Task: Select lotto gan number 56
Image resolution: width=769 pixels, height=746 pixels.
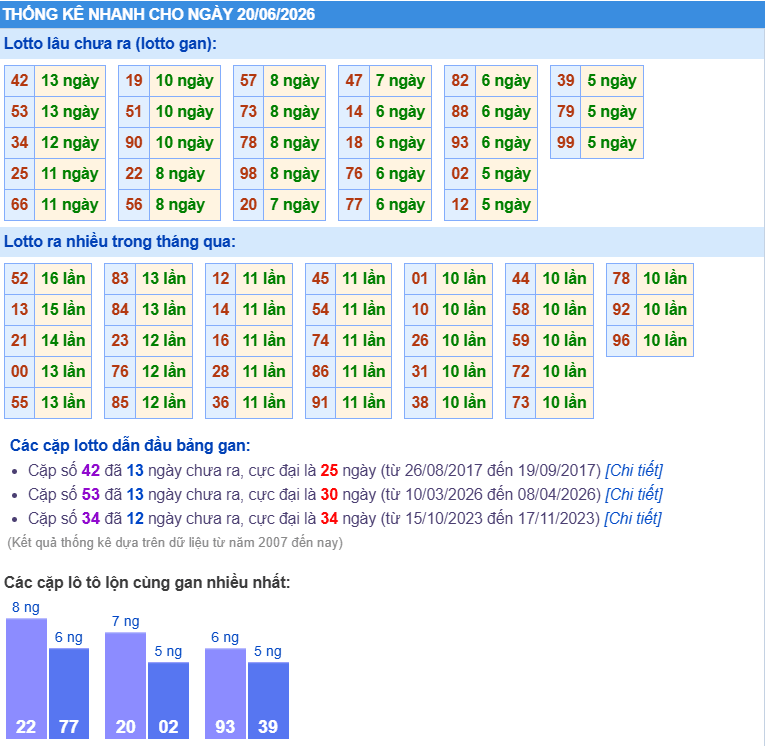Action: 134,205
